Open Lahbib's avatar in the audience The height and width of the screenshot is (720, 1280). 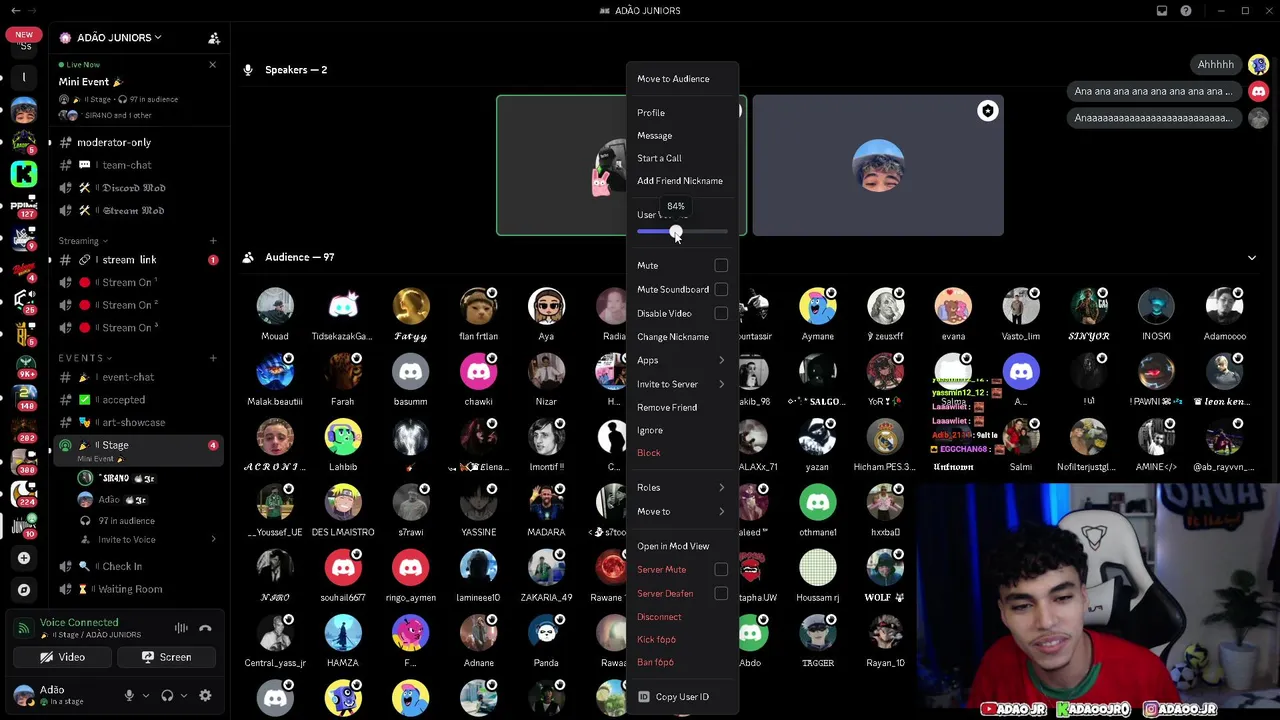click(x=343, y=438)
